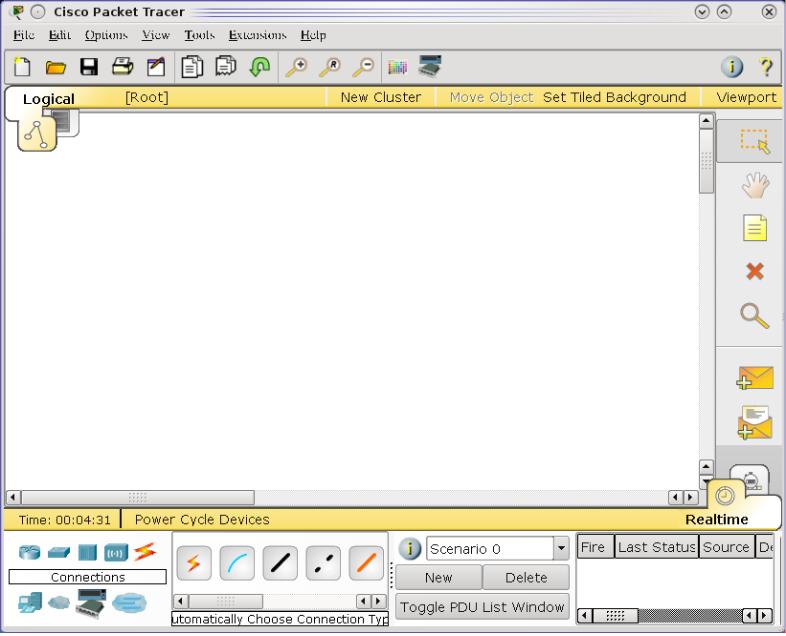The width and height of the screenshot is (786, 636).
Task: Zoom out with the minus magnifier
Action: coord(363,67)
